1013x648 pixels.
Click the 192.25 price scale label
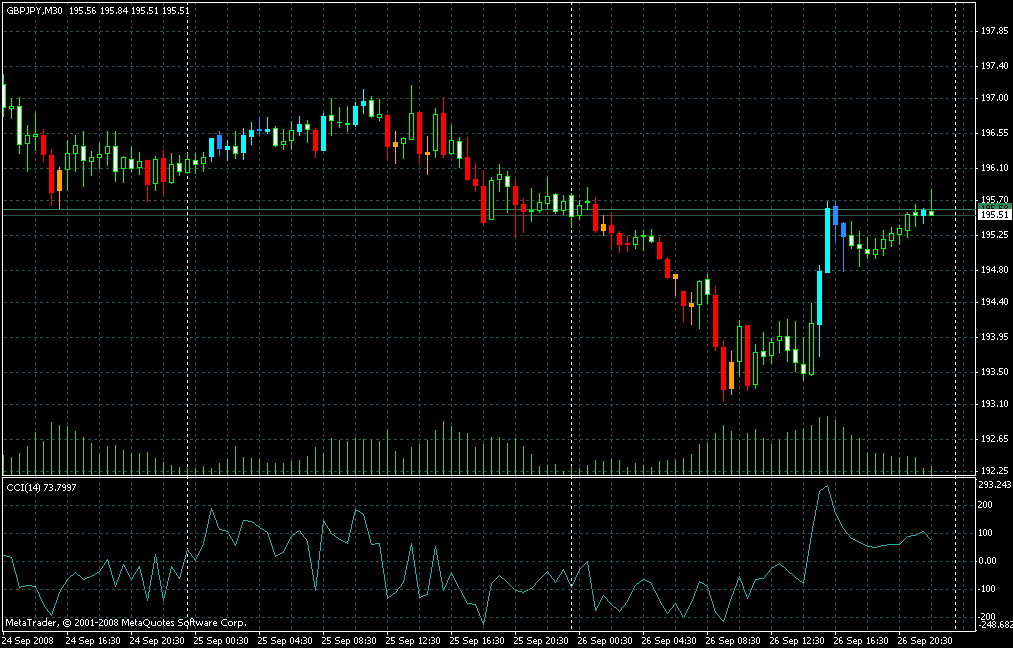[993, 471]
